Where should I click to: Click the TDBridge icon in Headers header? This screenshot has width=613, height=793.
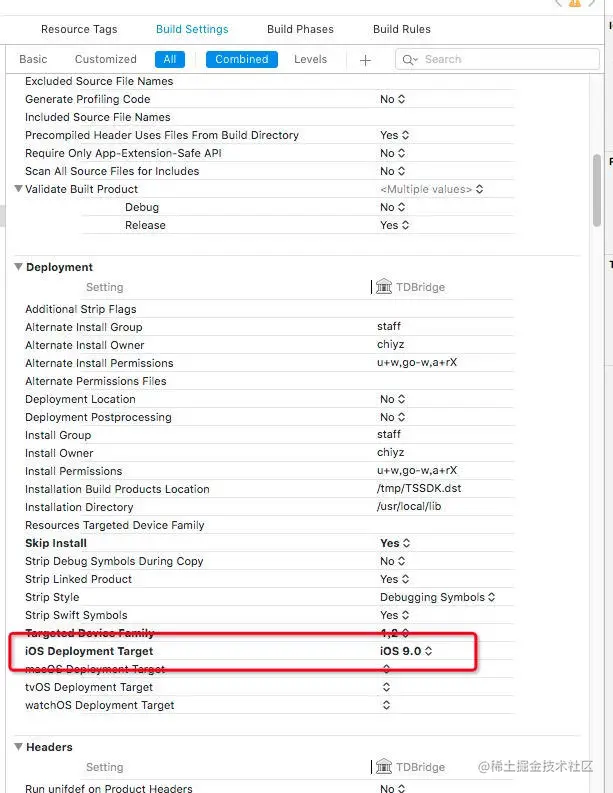(384, 766)
